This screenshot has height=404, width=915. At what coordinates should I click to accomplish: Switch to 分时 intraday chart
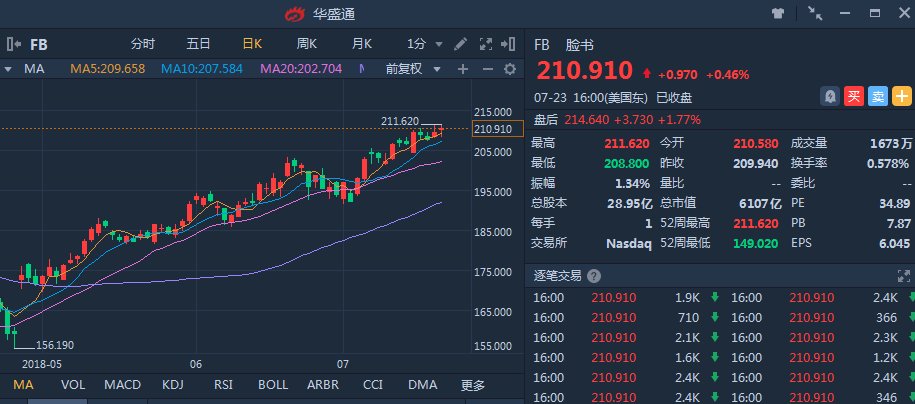pyautogui.click(x=143, y=44)
